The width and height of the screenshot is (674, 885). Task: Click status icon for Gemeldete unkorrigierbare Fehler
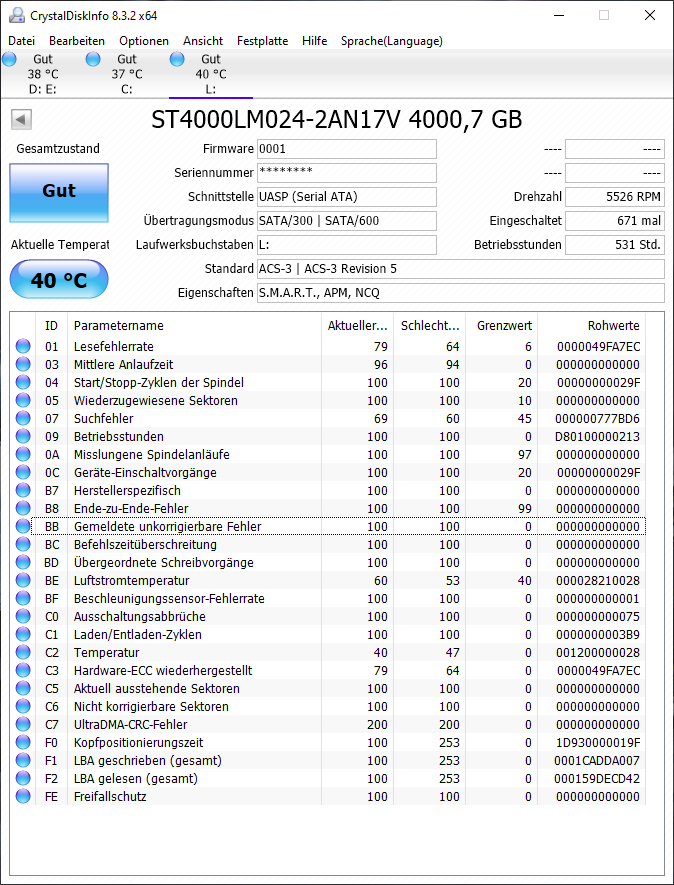coord(23,527)
